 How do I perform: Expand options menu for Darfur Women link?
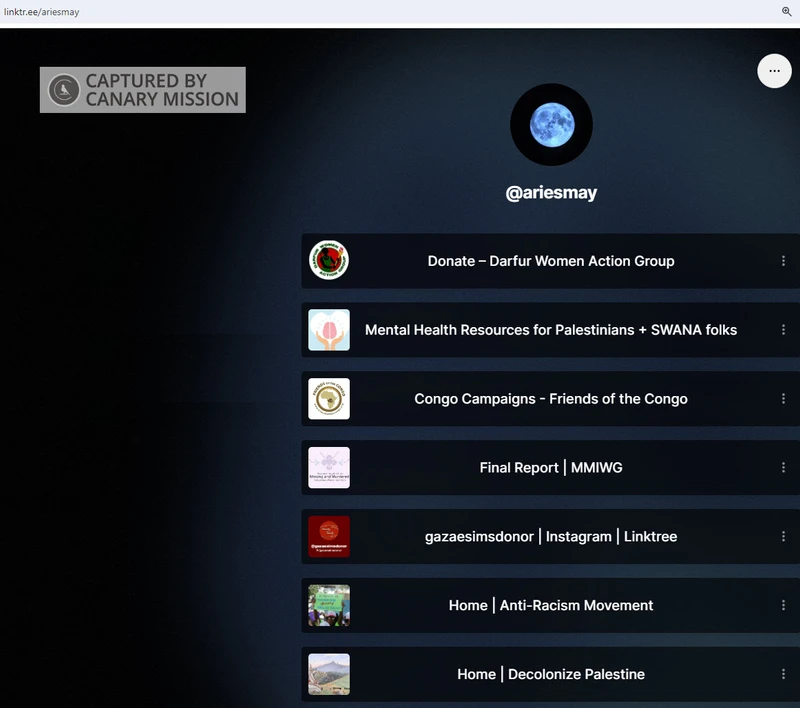pos(783,261)
